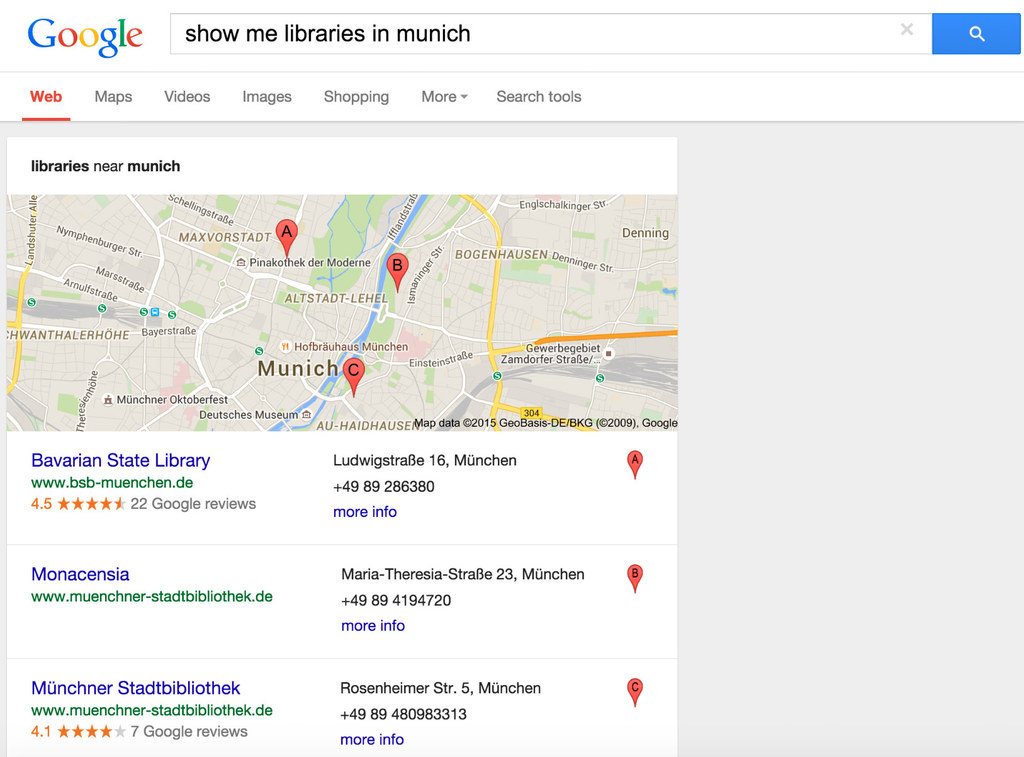
Task: Select map pin C near Munich label
Action: [x=353, y=376]
